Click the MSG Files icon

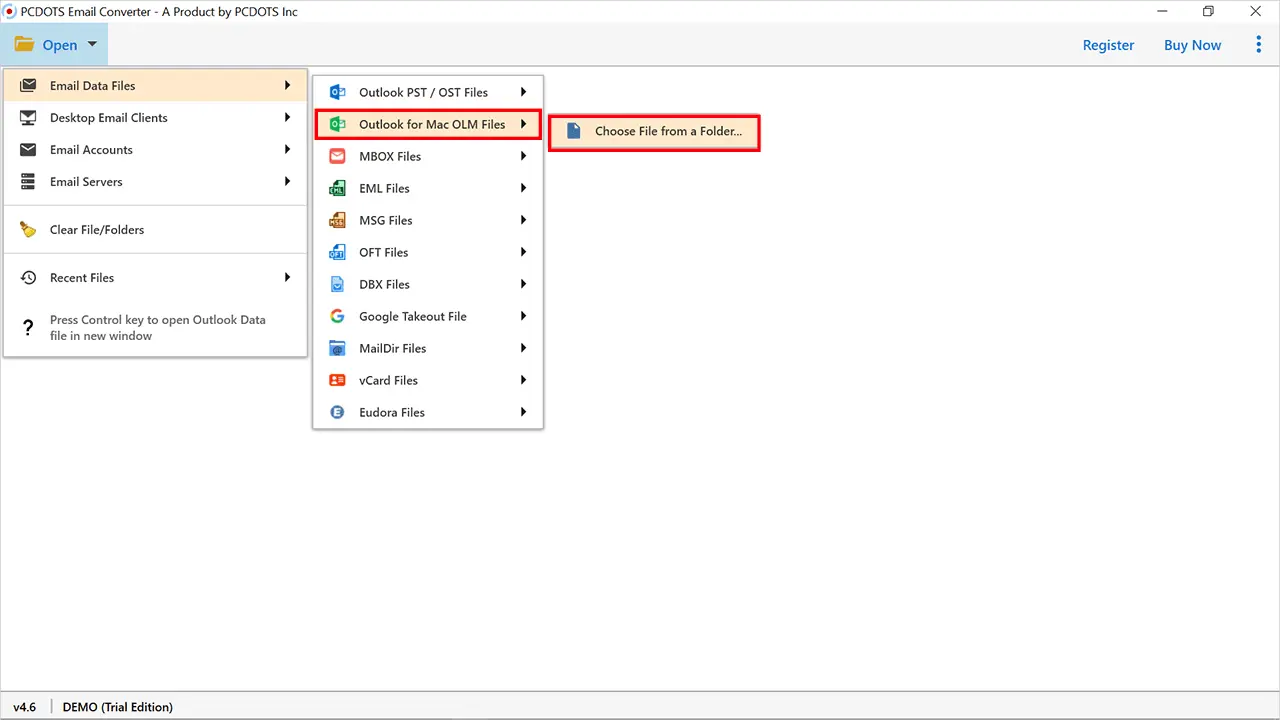338,220
